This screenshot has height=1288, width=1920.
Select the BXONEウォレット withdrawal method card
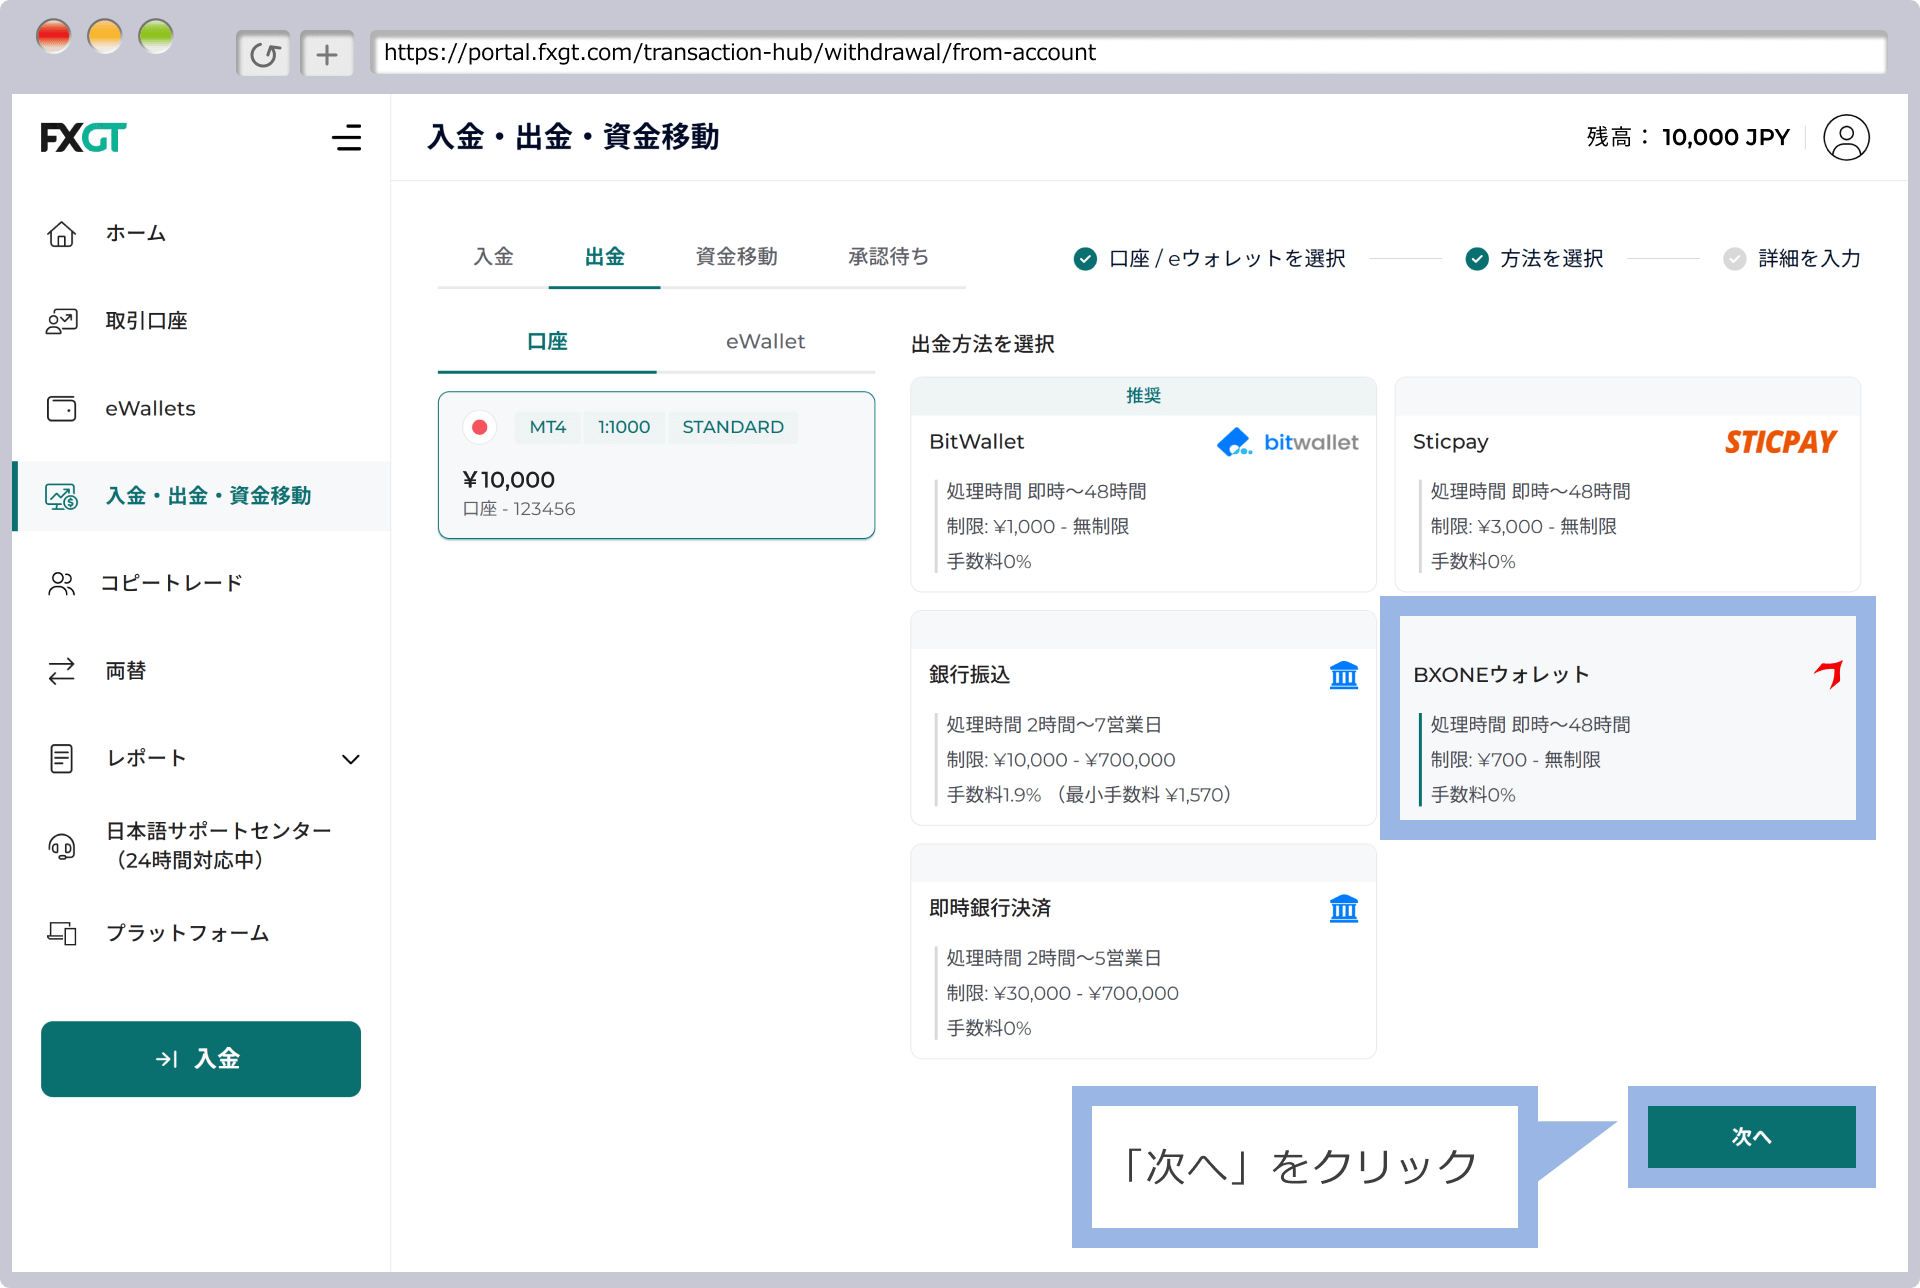coord(1628,716)
